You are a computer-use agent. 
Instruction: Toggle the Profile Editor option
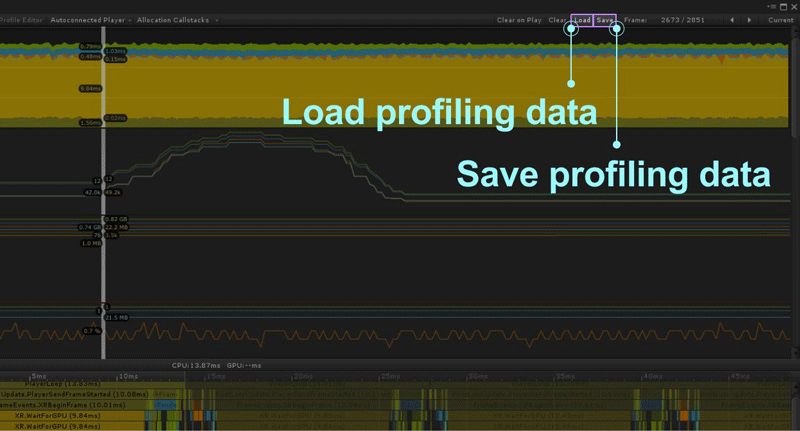point(20,20)
